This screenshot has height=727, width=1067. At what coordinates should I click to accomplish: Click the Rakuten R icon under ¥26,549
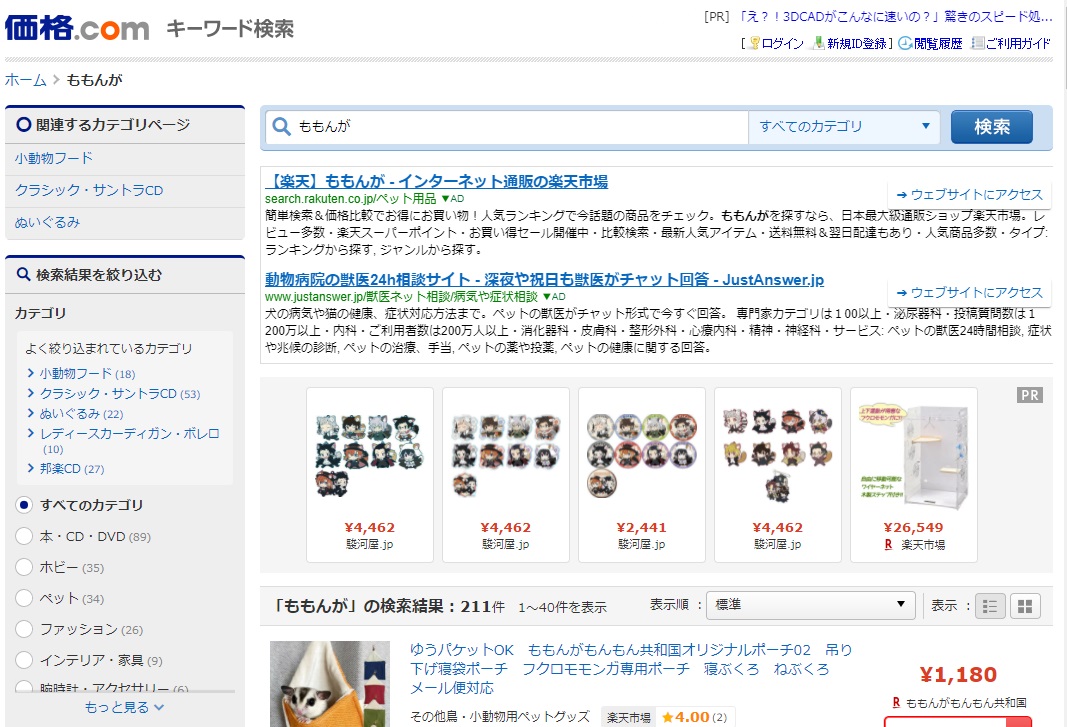pyautogui.click(x=888, y=545)
